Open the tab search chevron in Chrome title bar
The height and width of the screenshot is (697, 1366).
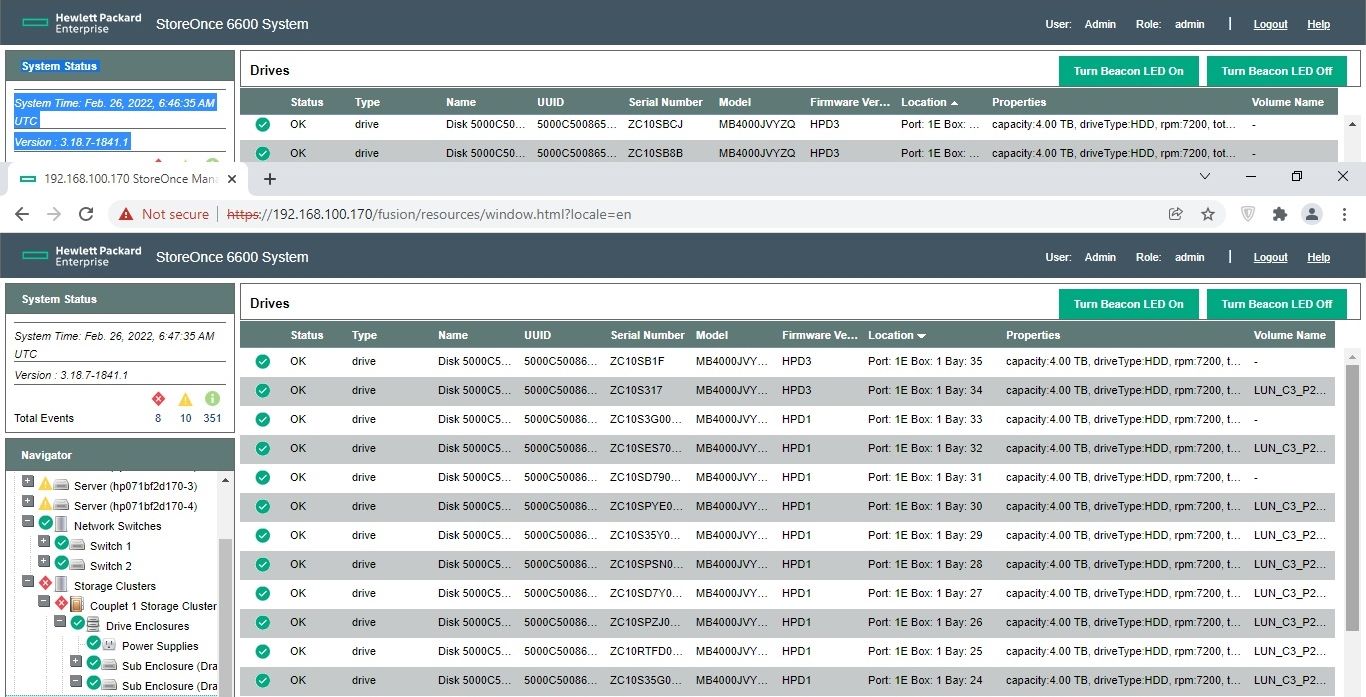(1205, 176)
